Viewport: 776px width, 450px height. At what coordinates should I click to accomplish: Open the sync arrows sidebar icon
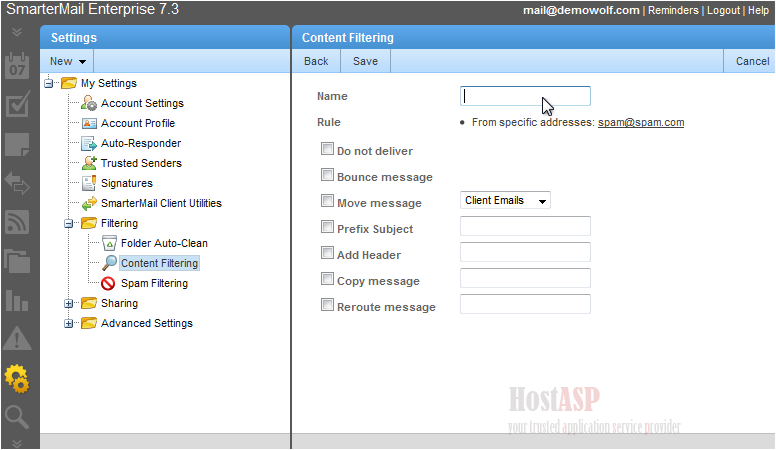(17, 183)
